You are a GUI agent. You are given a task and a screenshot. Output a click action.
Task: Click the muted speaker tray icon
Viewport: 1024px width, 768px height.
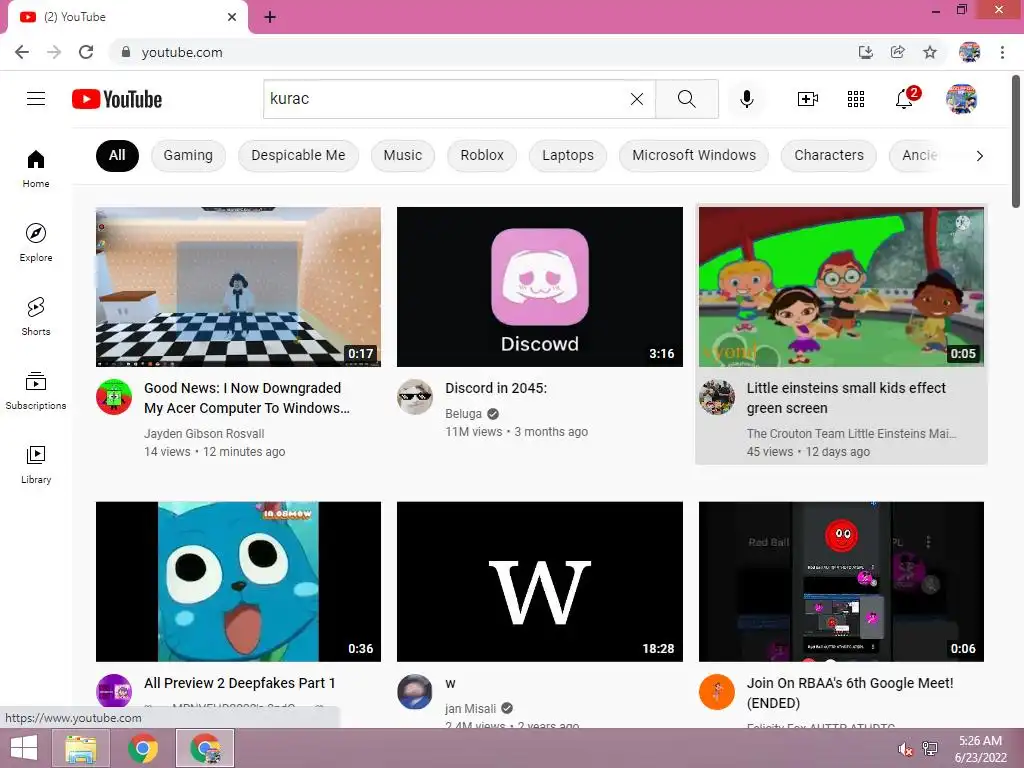pyautogui.click(x=905, y=749)
